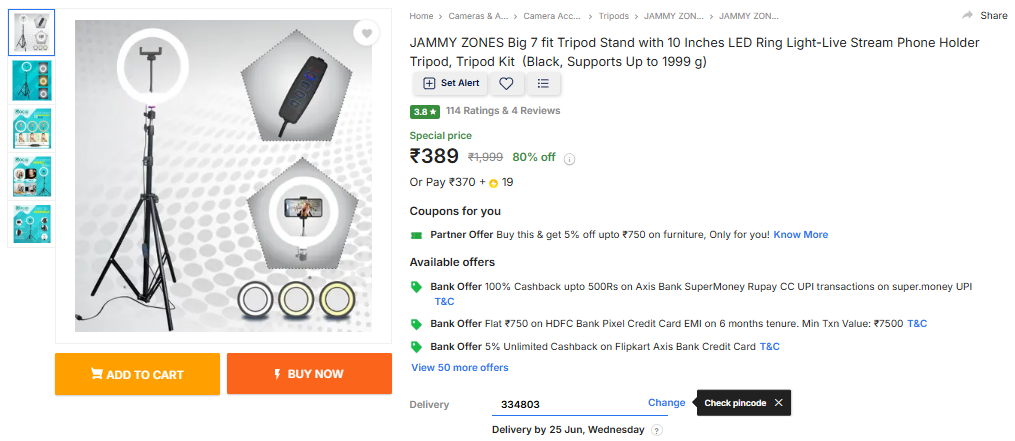The image size is (1015, 441).
Task: Click the price info circle icon
Action: coord(570,158)
